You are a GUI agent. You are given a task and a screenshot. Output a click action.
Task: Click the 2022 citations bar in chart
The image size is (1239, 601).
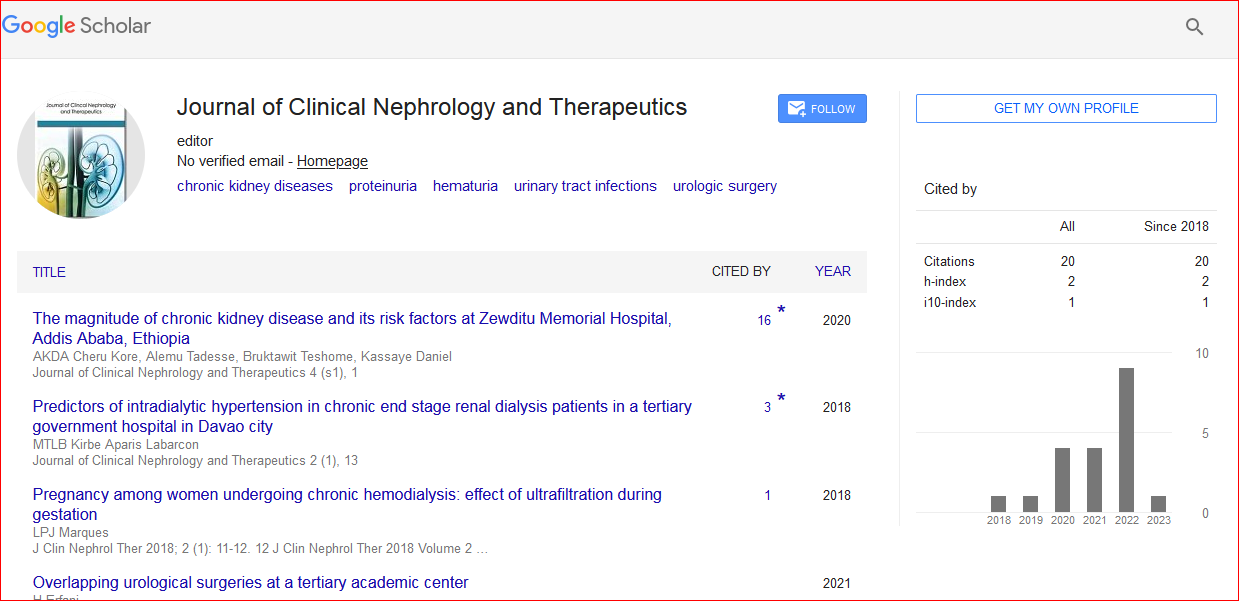click(x=1126, y=440)
